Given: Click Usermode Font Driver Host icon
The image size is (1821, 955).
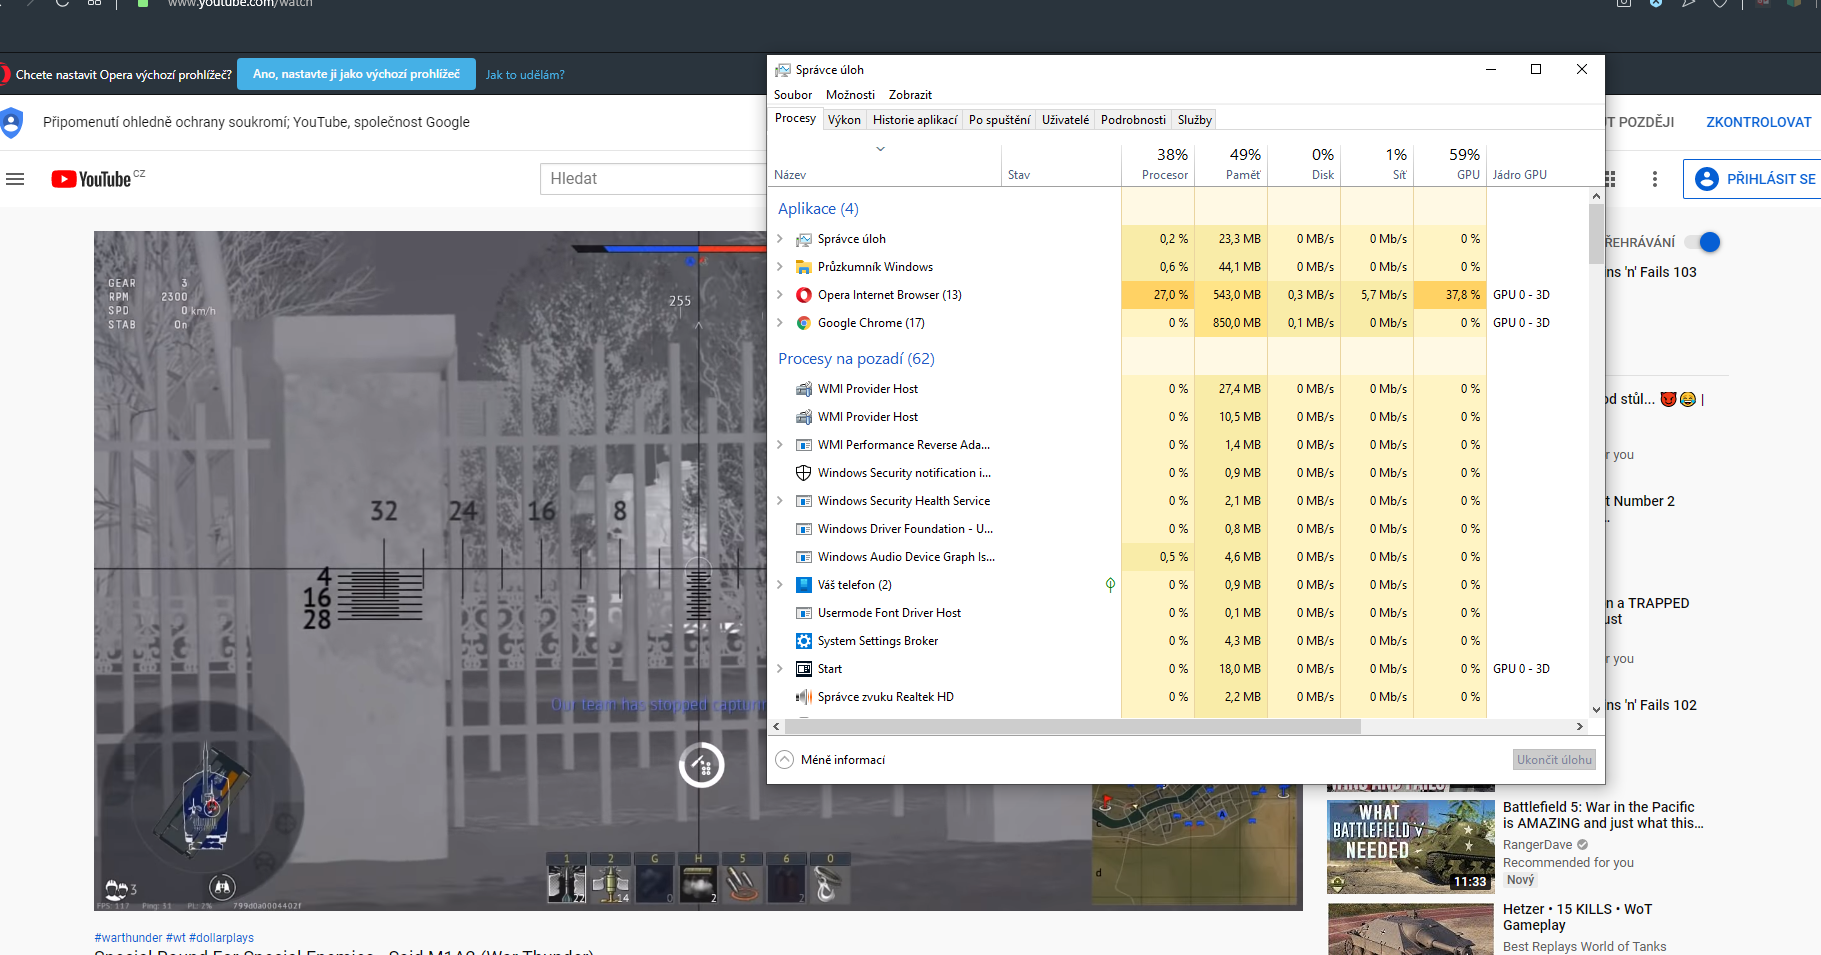Looking at the screenshot, I should [804, 613].
